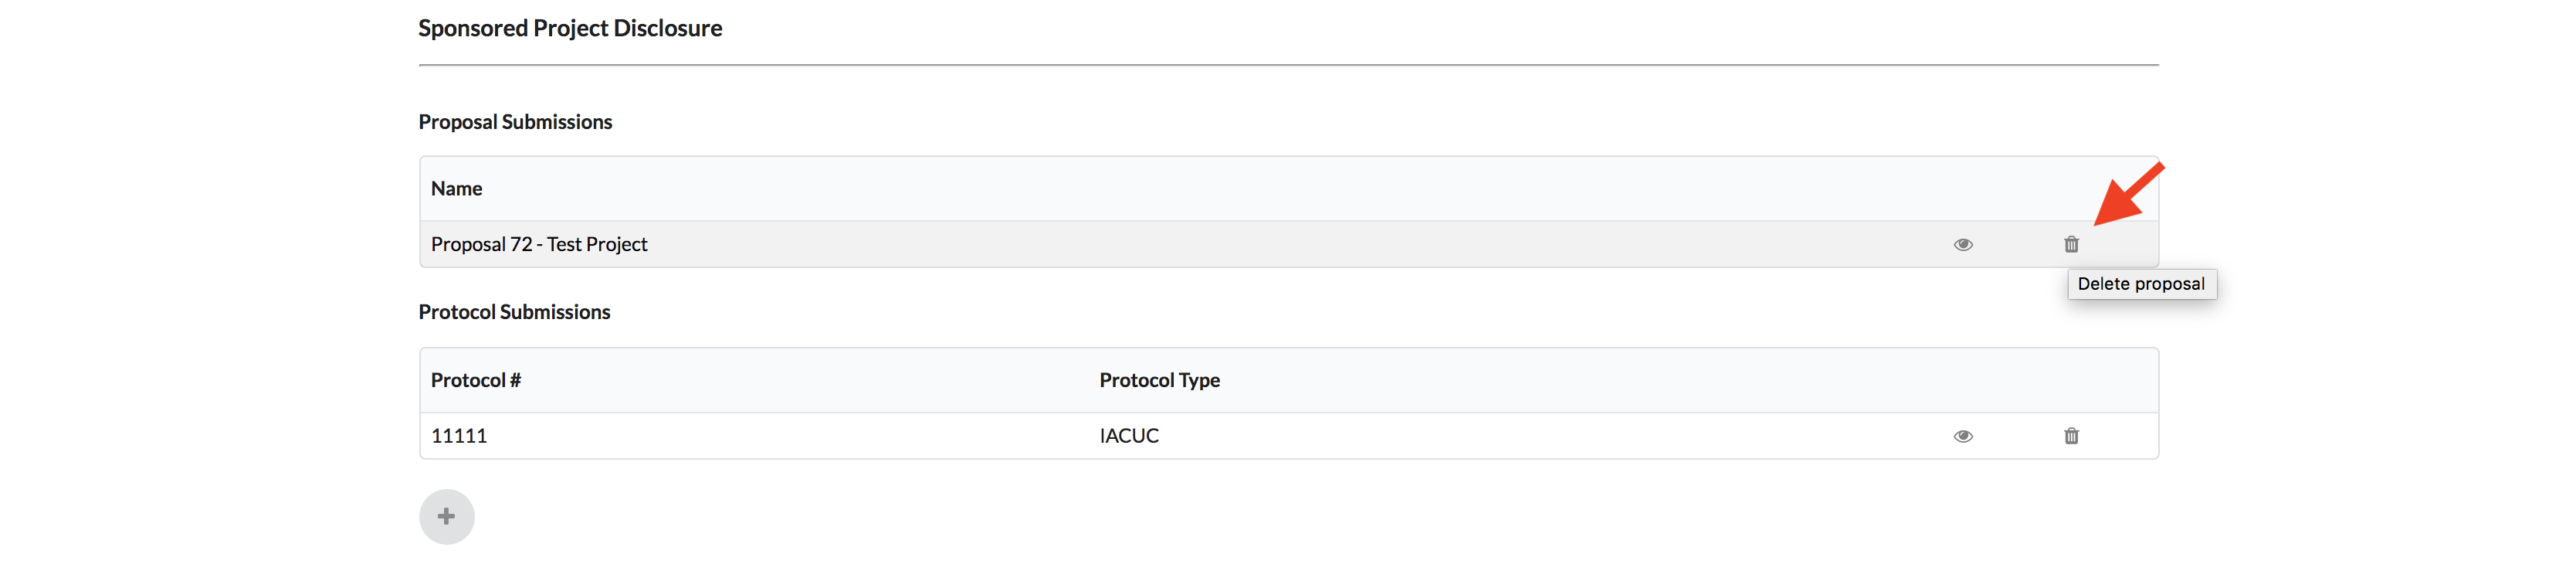2576x571 pixels.
Task: Click the Name column header
Action: pos(456,189)
